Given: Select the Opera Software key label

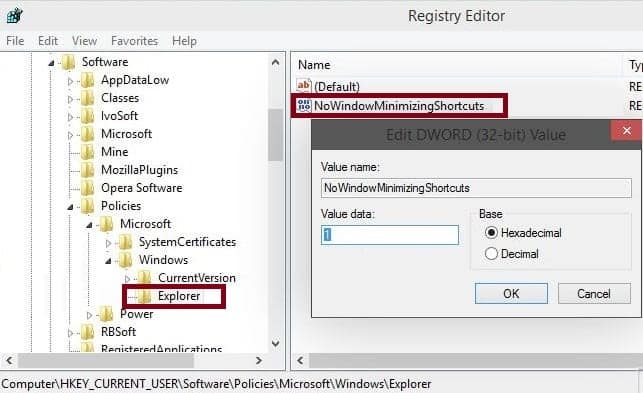Looking at the screenshot, I should pos(141,188).
